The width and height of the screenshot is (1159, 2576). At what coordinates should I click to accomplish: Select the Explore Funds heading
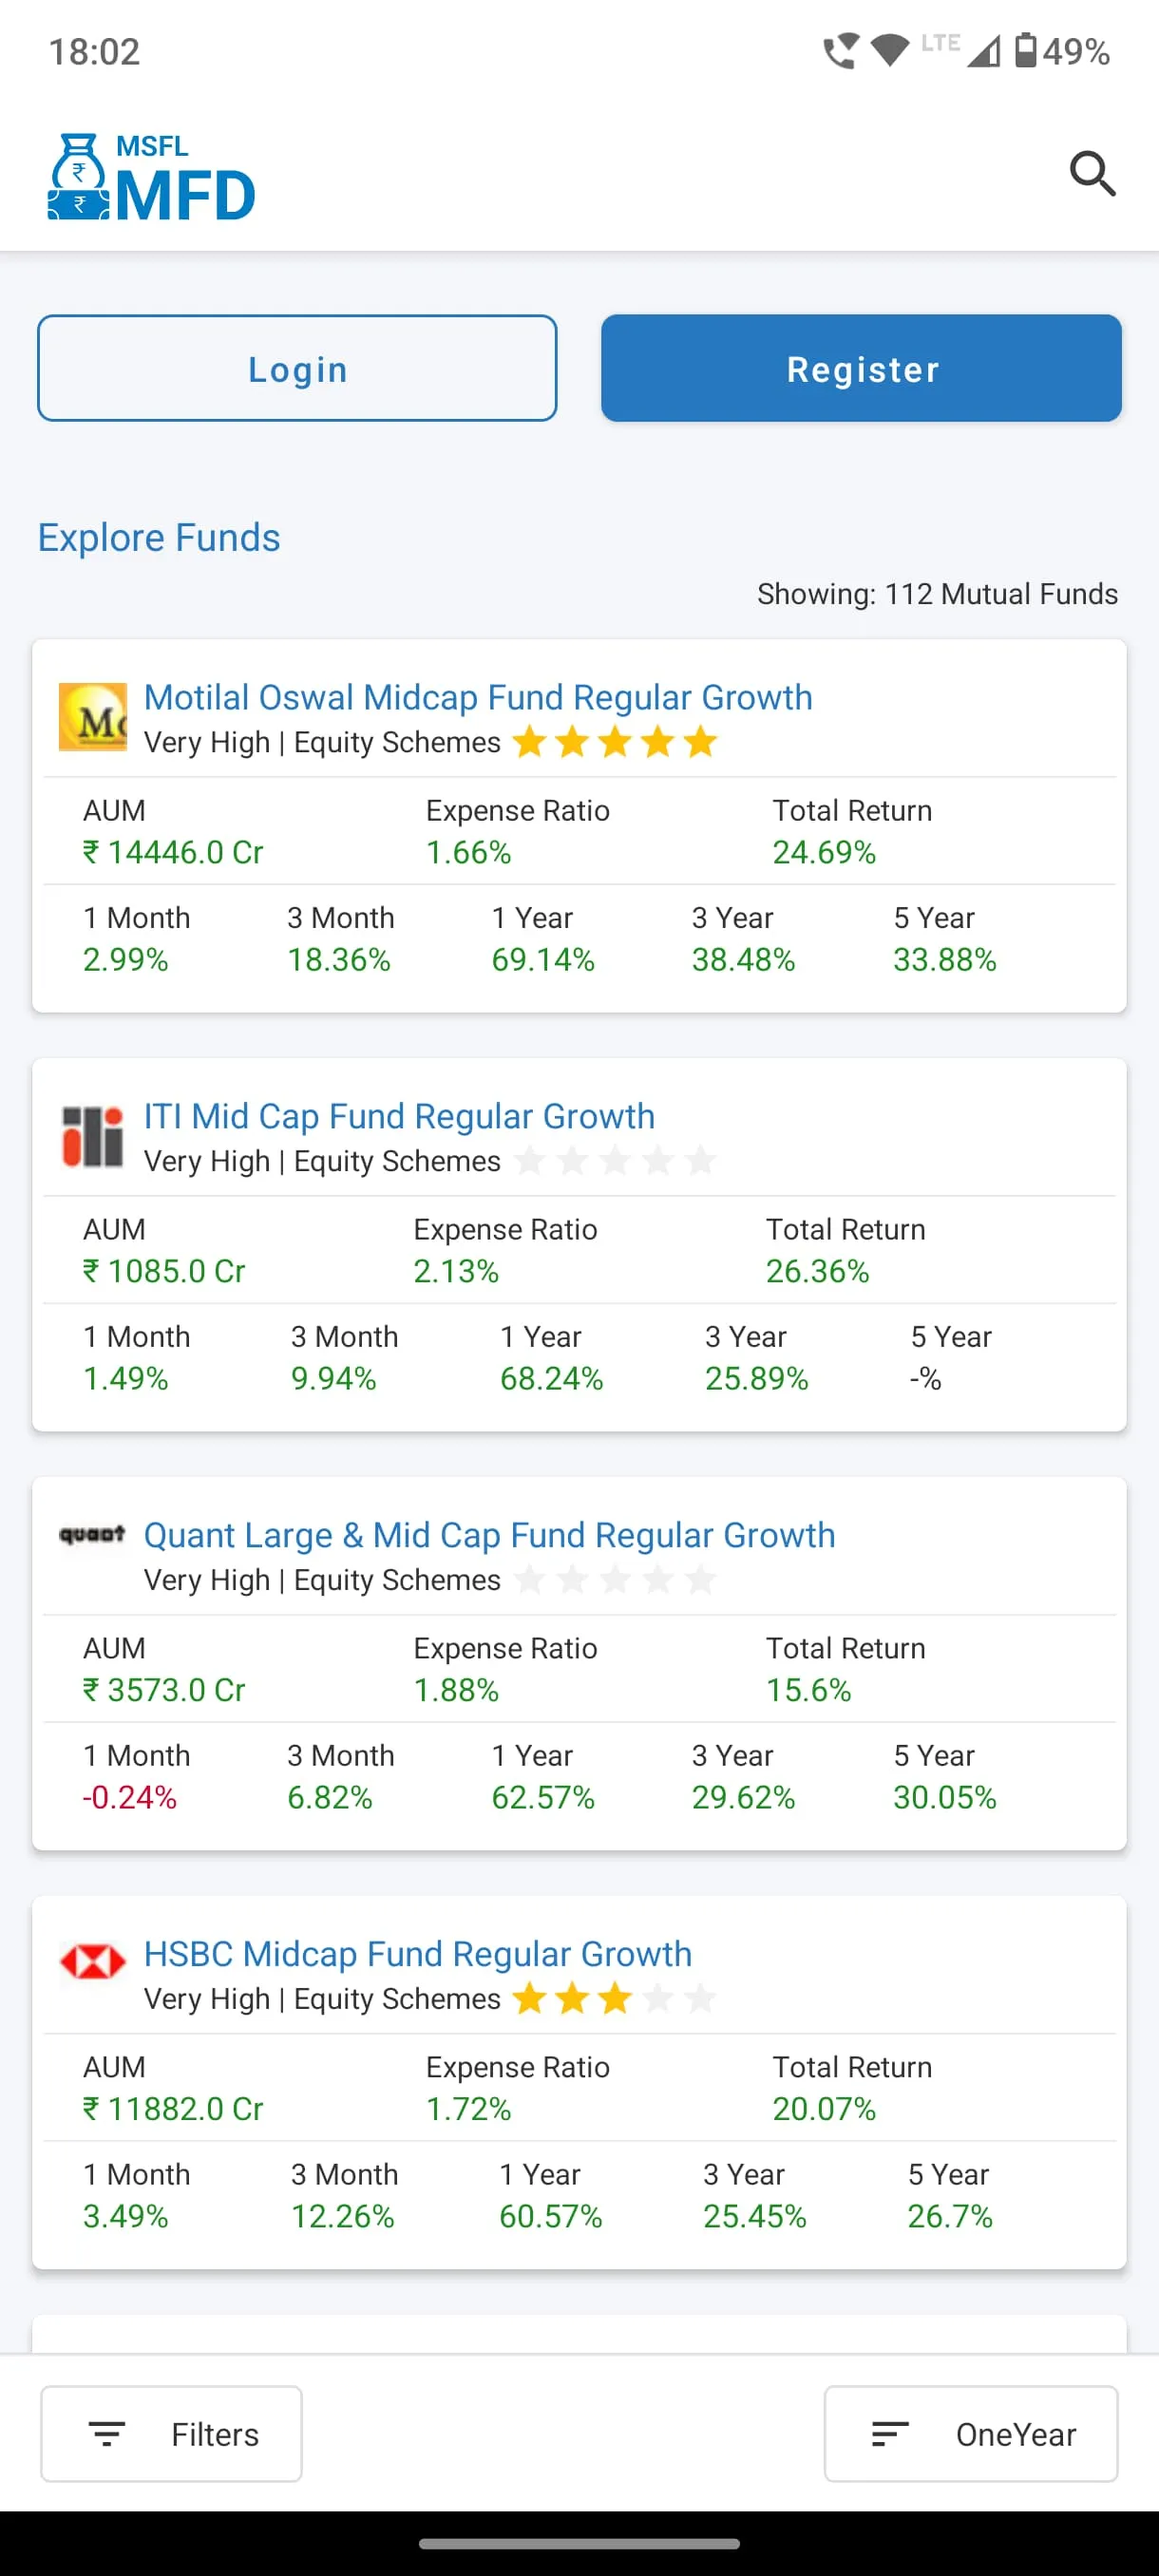tap(159, 538)
